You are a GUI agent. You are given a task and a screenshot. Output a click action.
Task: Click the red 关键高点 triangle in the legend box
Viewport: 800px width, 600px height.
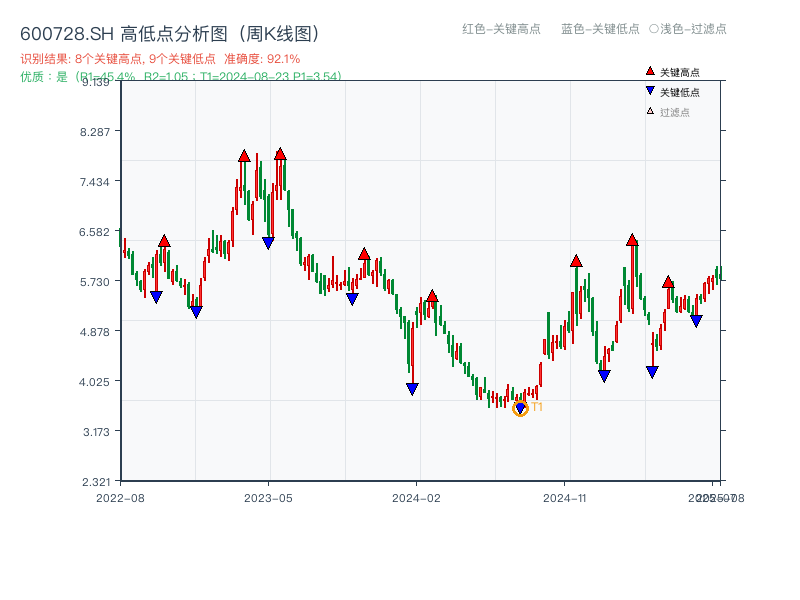pyautogui.click(x=650, y=71)
